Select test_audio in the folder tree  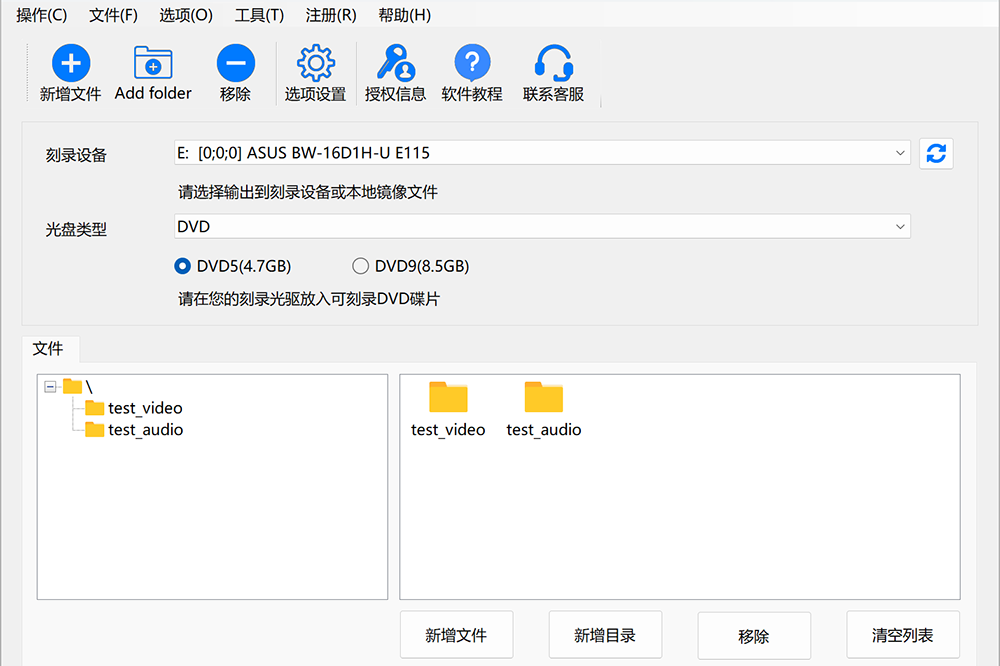point(145,430)
